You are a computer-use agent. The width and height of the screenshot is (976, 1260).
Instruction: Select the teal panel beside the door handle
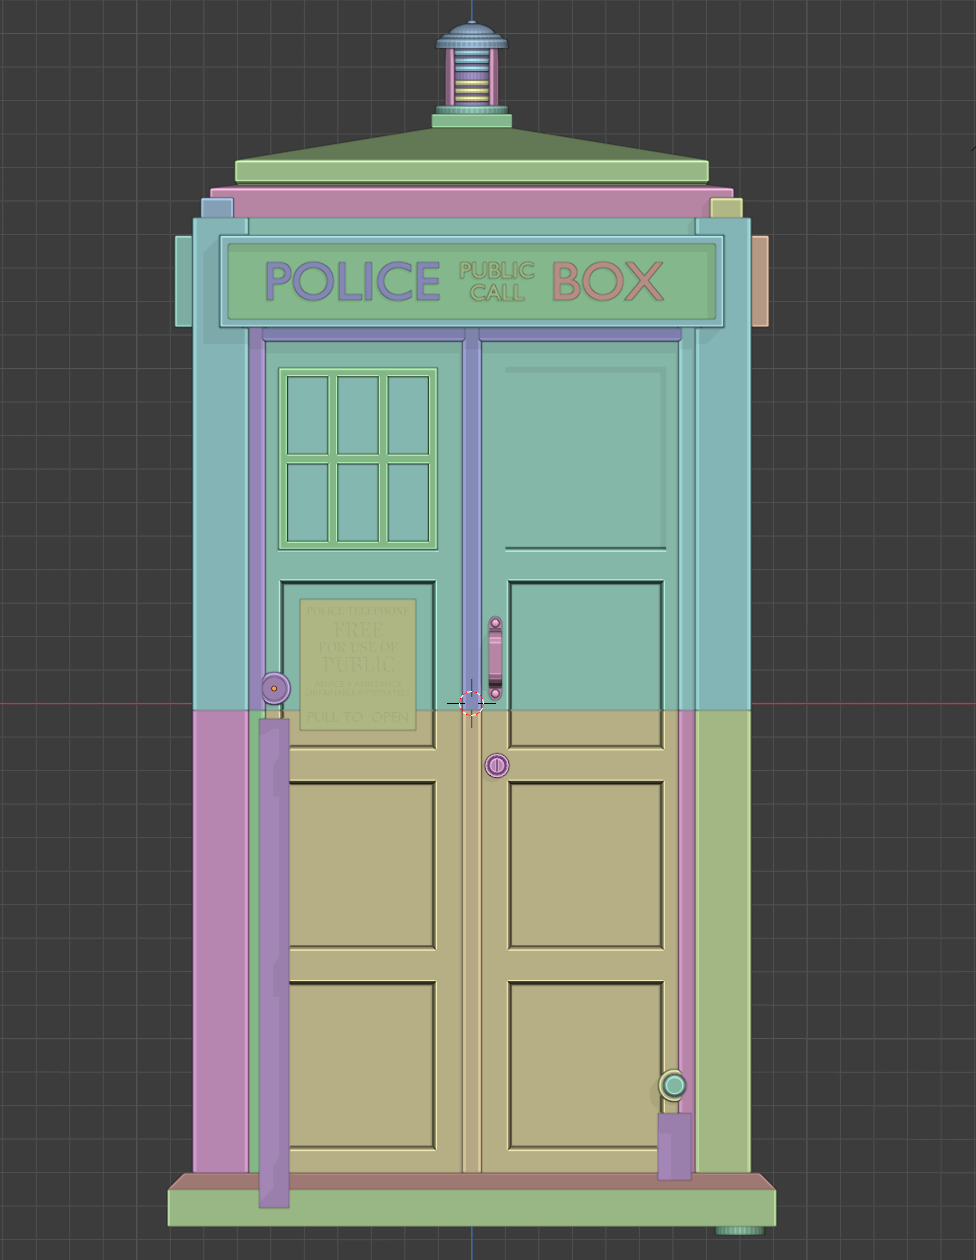tap(586, 665)
